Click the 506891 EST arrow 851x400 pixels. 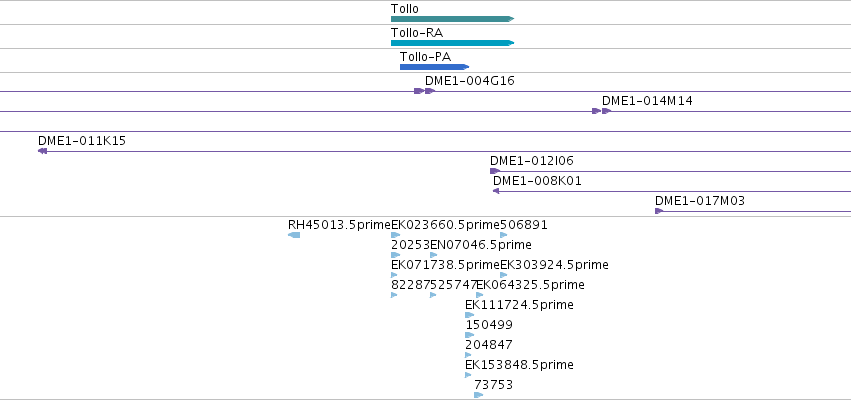[504, 235]
